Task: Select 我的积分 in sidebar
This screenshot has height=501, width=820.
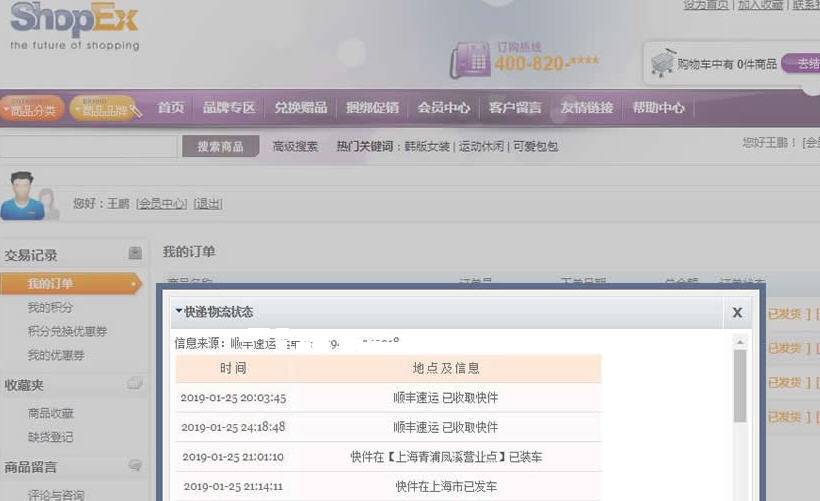Action: (50, 307)
